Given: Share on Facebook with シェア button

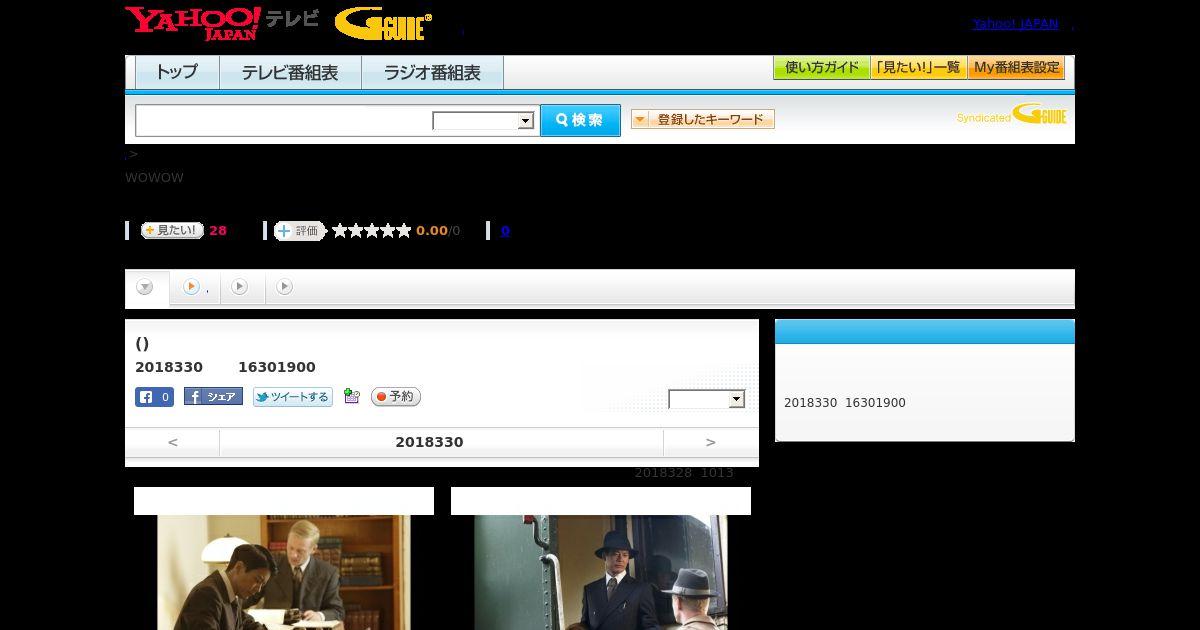Looking at the screenshot, I should 213,397.
